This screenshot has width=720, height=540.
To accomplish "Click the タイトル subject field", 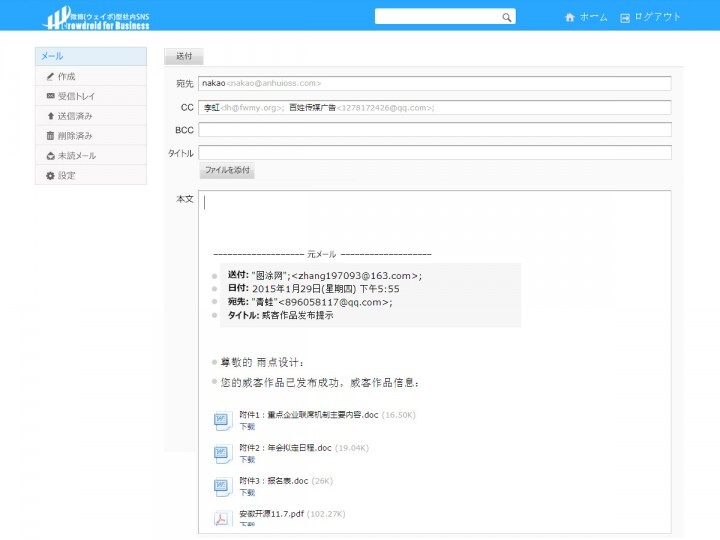I will (434, 152).
